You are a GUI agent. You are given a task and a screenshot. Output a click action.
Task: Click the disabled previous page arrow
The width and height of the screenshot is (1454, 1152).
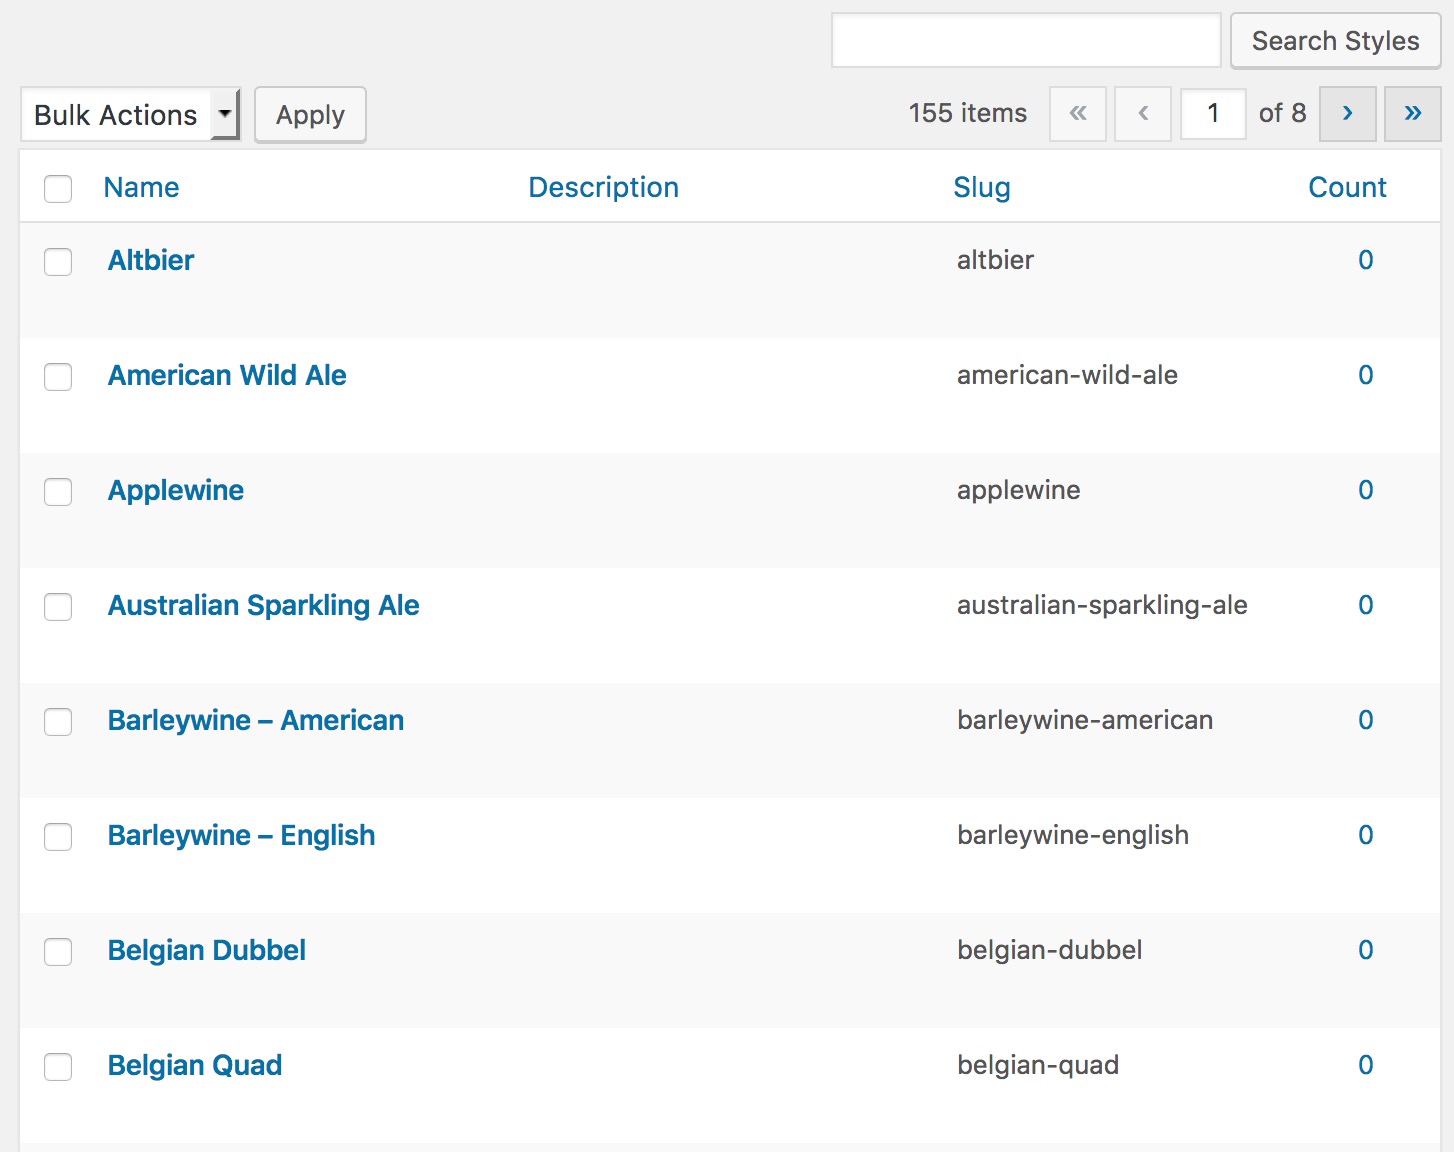coord(1143,113)
